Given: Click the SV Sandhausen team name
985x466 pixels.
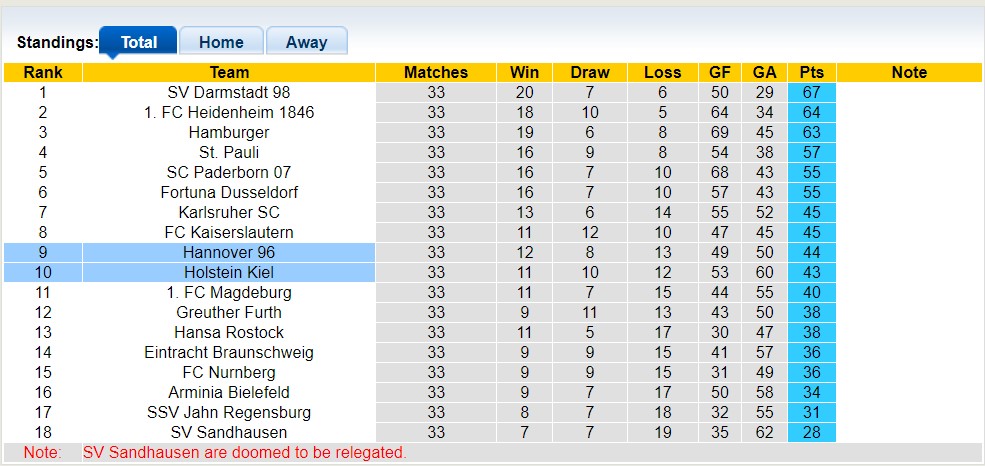Looking at the screenshot, I should 229,432.
